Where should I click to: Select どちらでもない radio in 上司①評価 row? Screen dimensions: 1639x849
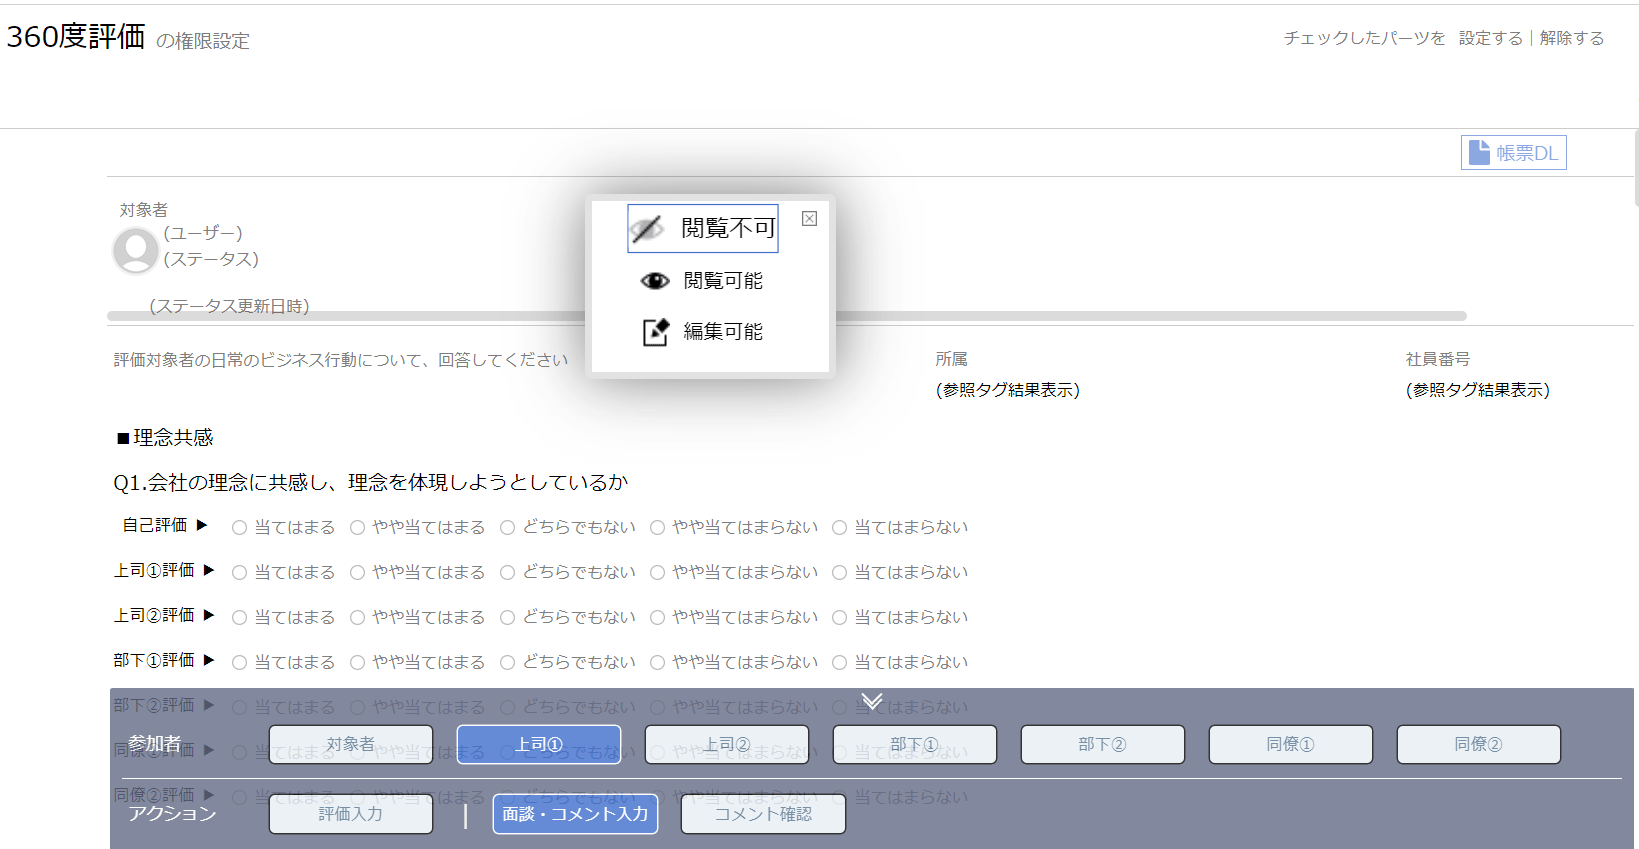coord(507,573)
